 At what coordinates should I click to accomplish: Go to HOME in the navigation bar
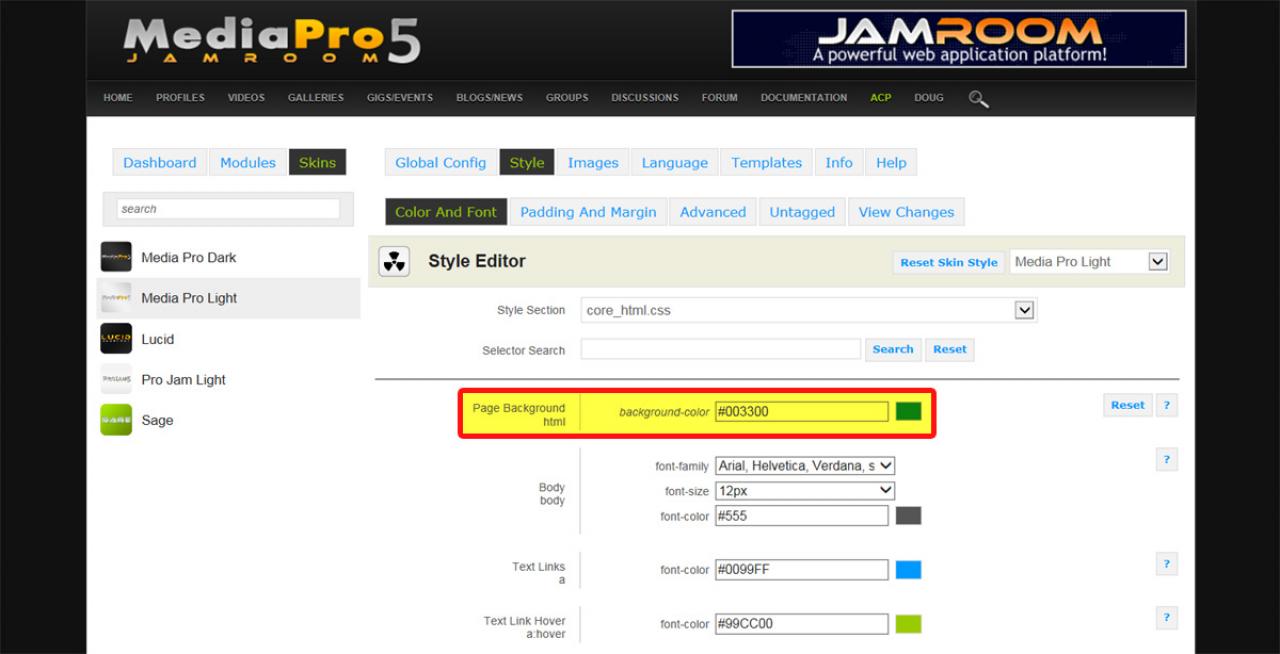point(118,98)
